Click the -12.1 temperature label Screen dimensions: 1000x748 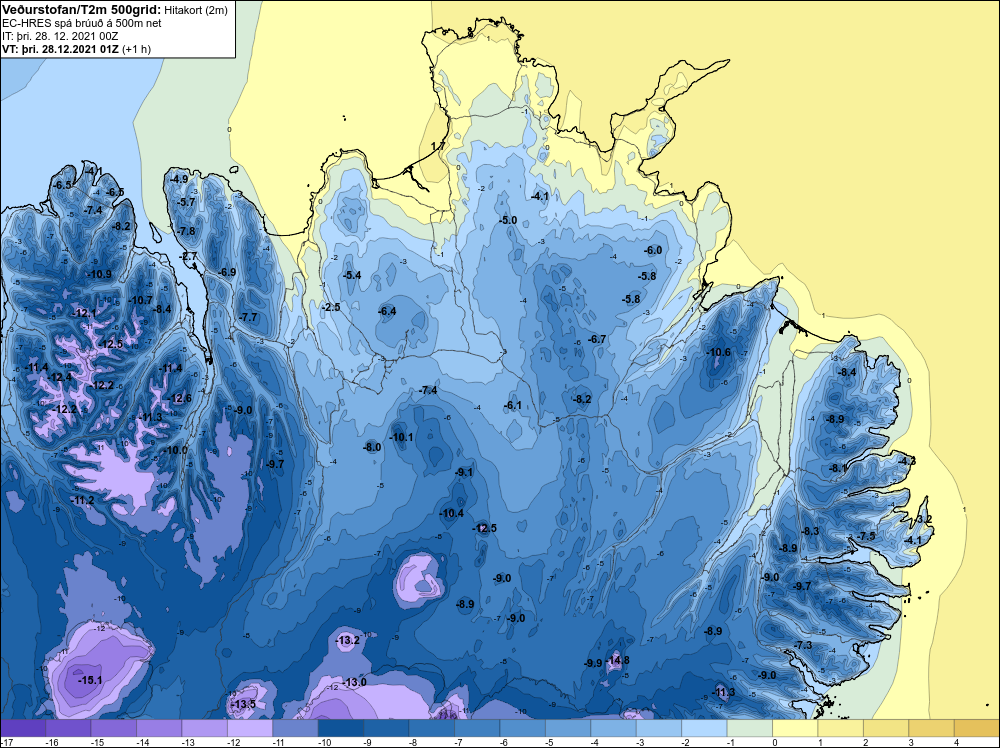(85, 313)
